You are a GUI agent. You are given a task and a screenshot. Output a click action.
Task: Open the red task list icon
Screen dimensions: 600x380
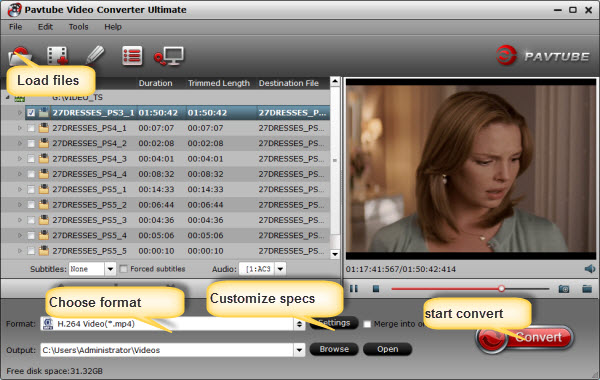pos(132,56)
